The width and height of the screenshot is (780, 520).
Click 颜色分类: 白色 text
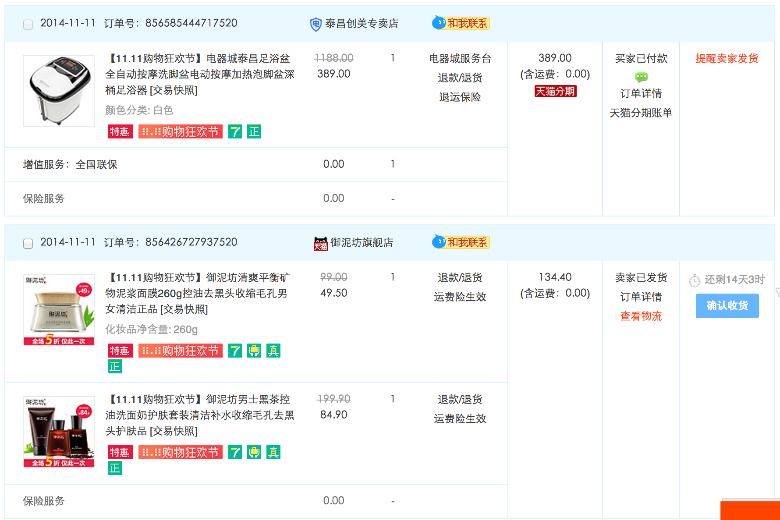coord(139,110)
